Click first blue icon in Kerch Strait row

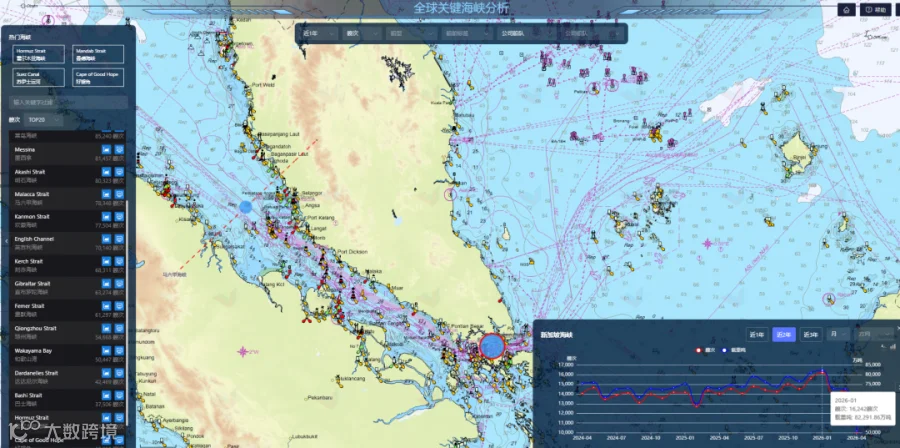click(106, 261)
